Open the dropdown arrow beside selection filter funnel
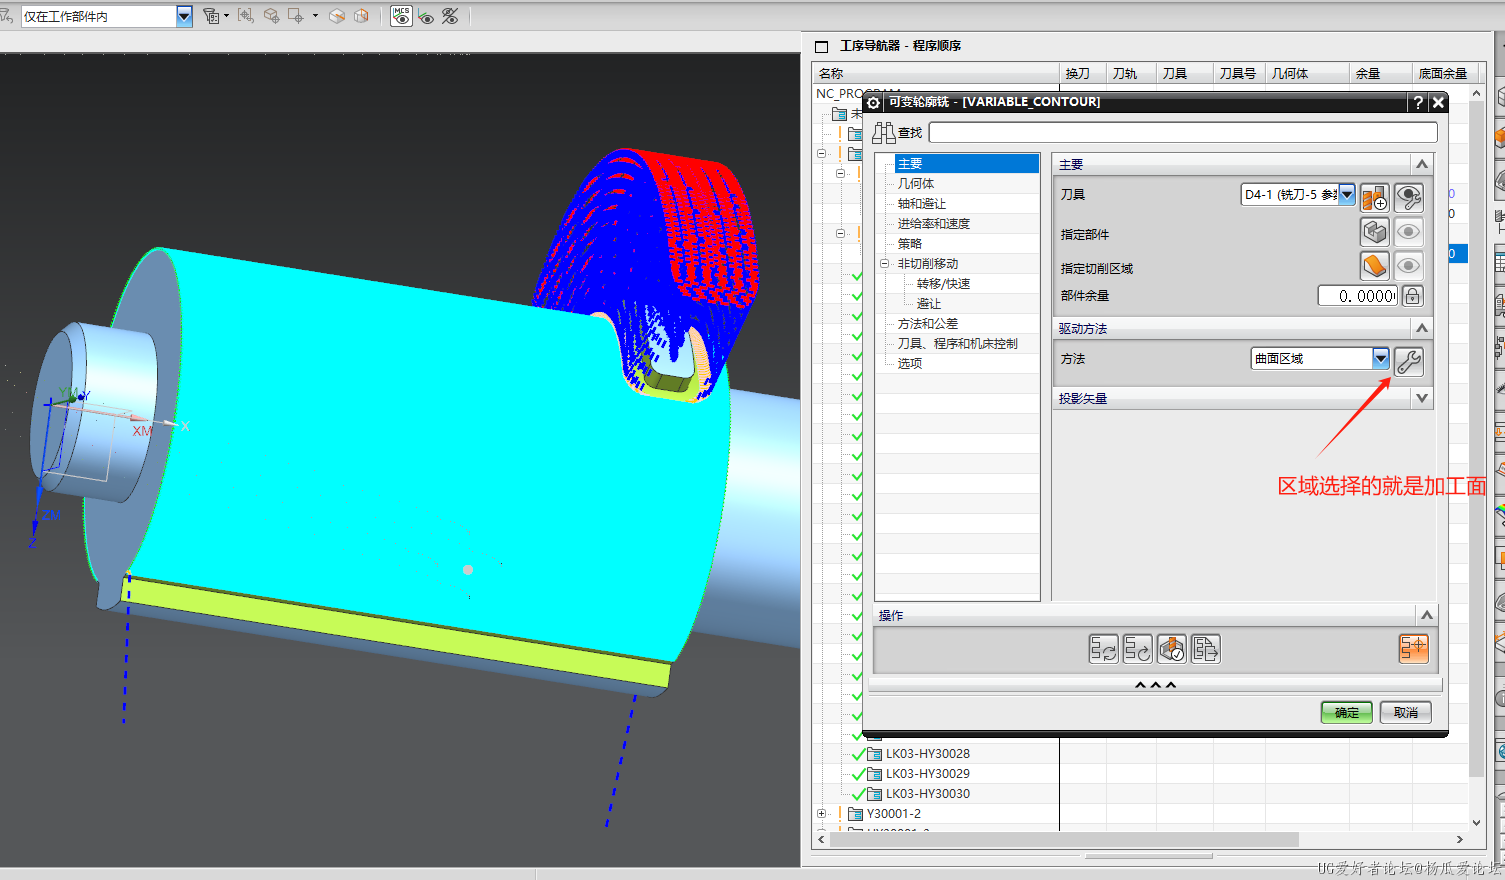Viewport: 1505px width, 880px height. coord(226,16)
